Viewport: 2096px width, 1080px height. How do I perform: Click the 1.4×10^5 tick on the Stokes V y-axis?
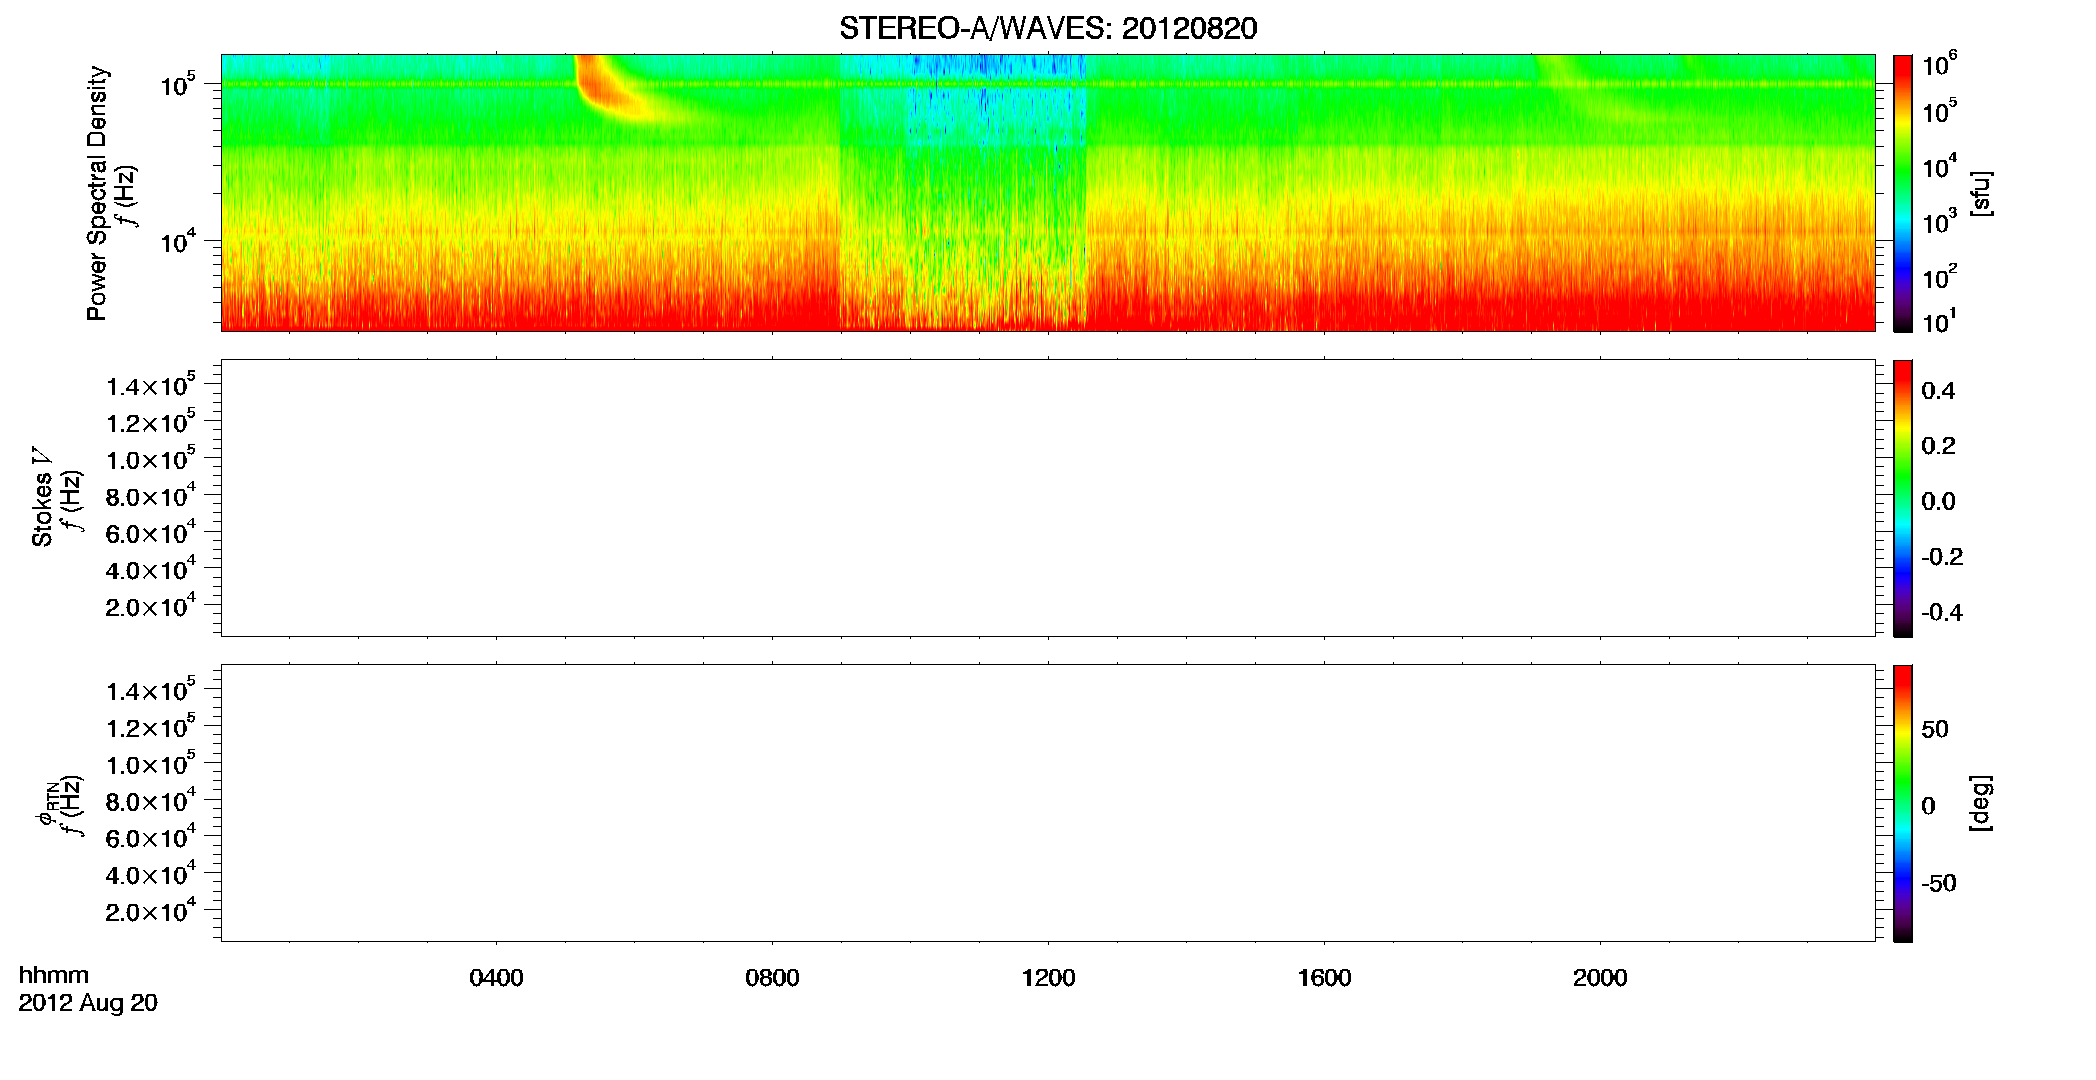150,386
